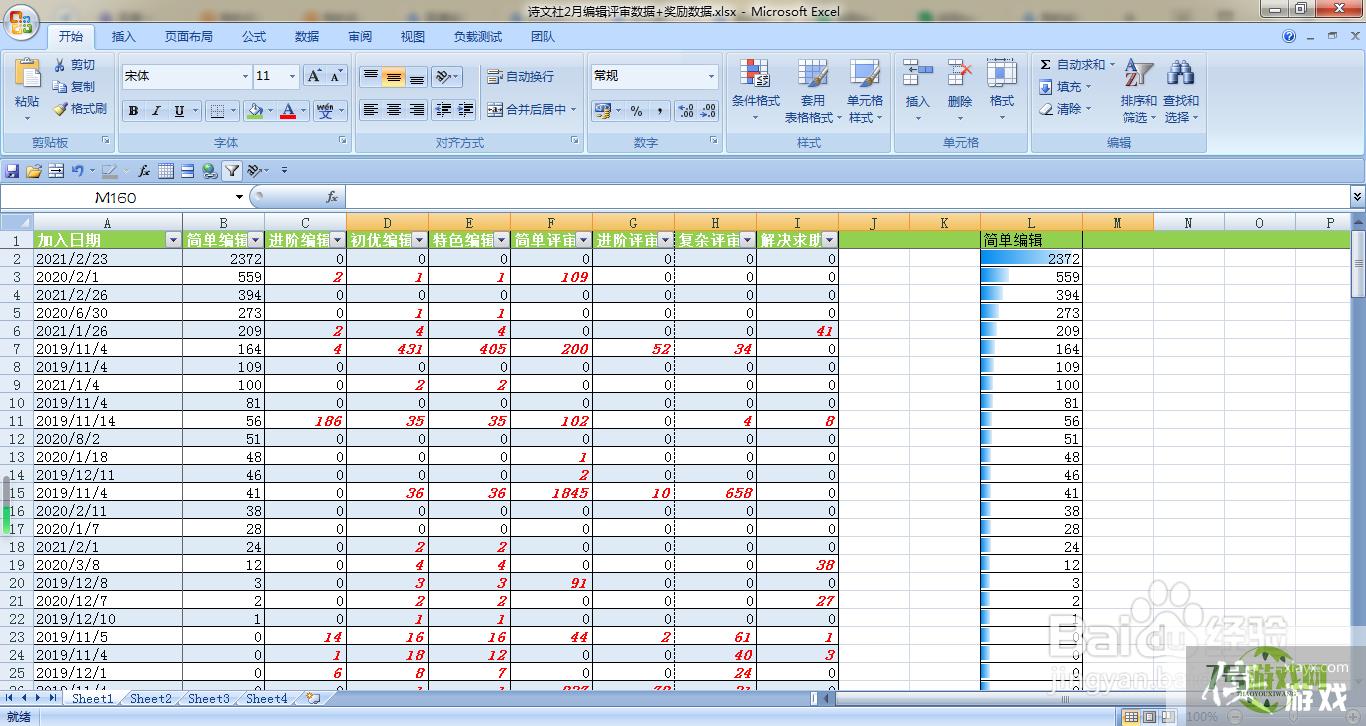Click Merge and Center (合并后居中)

[x=532, y=110]
